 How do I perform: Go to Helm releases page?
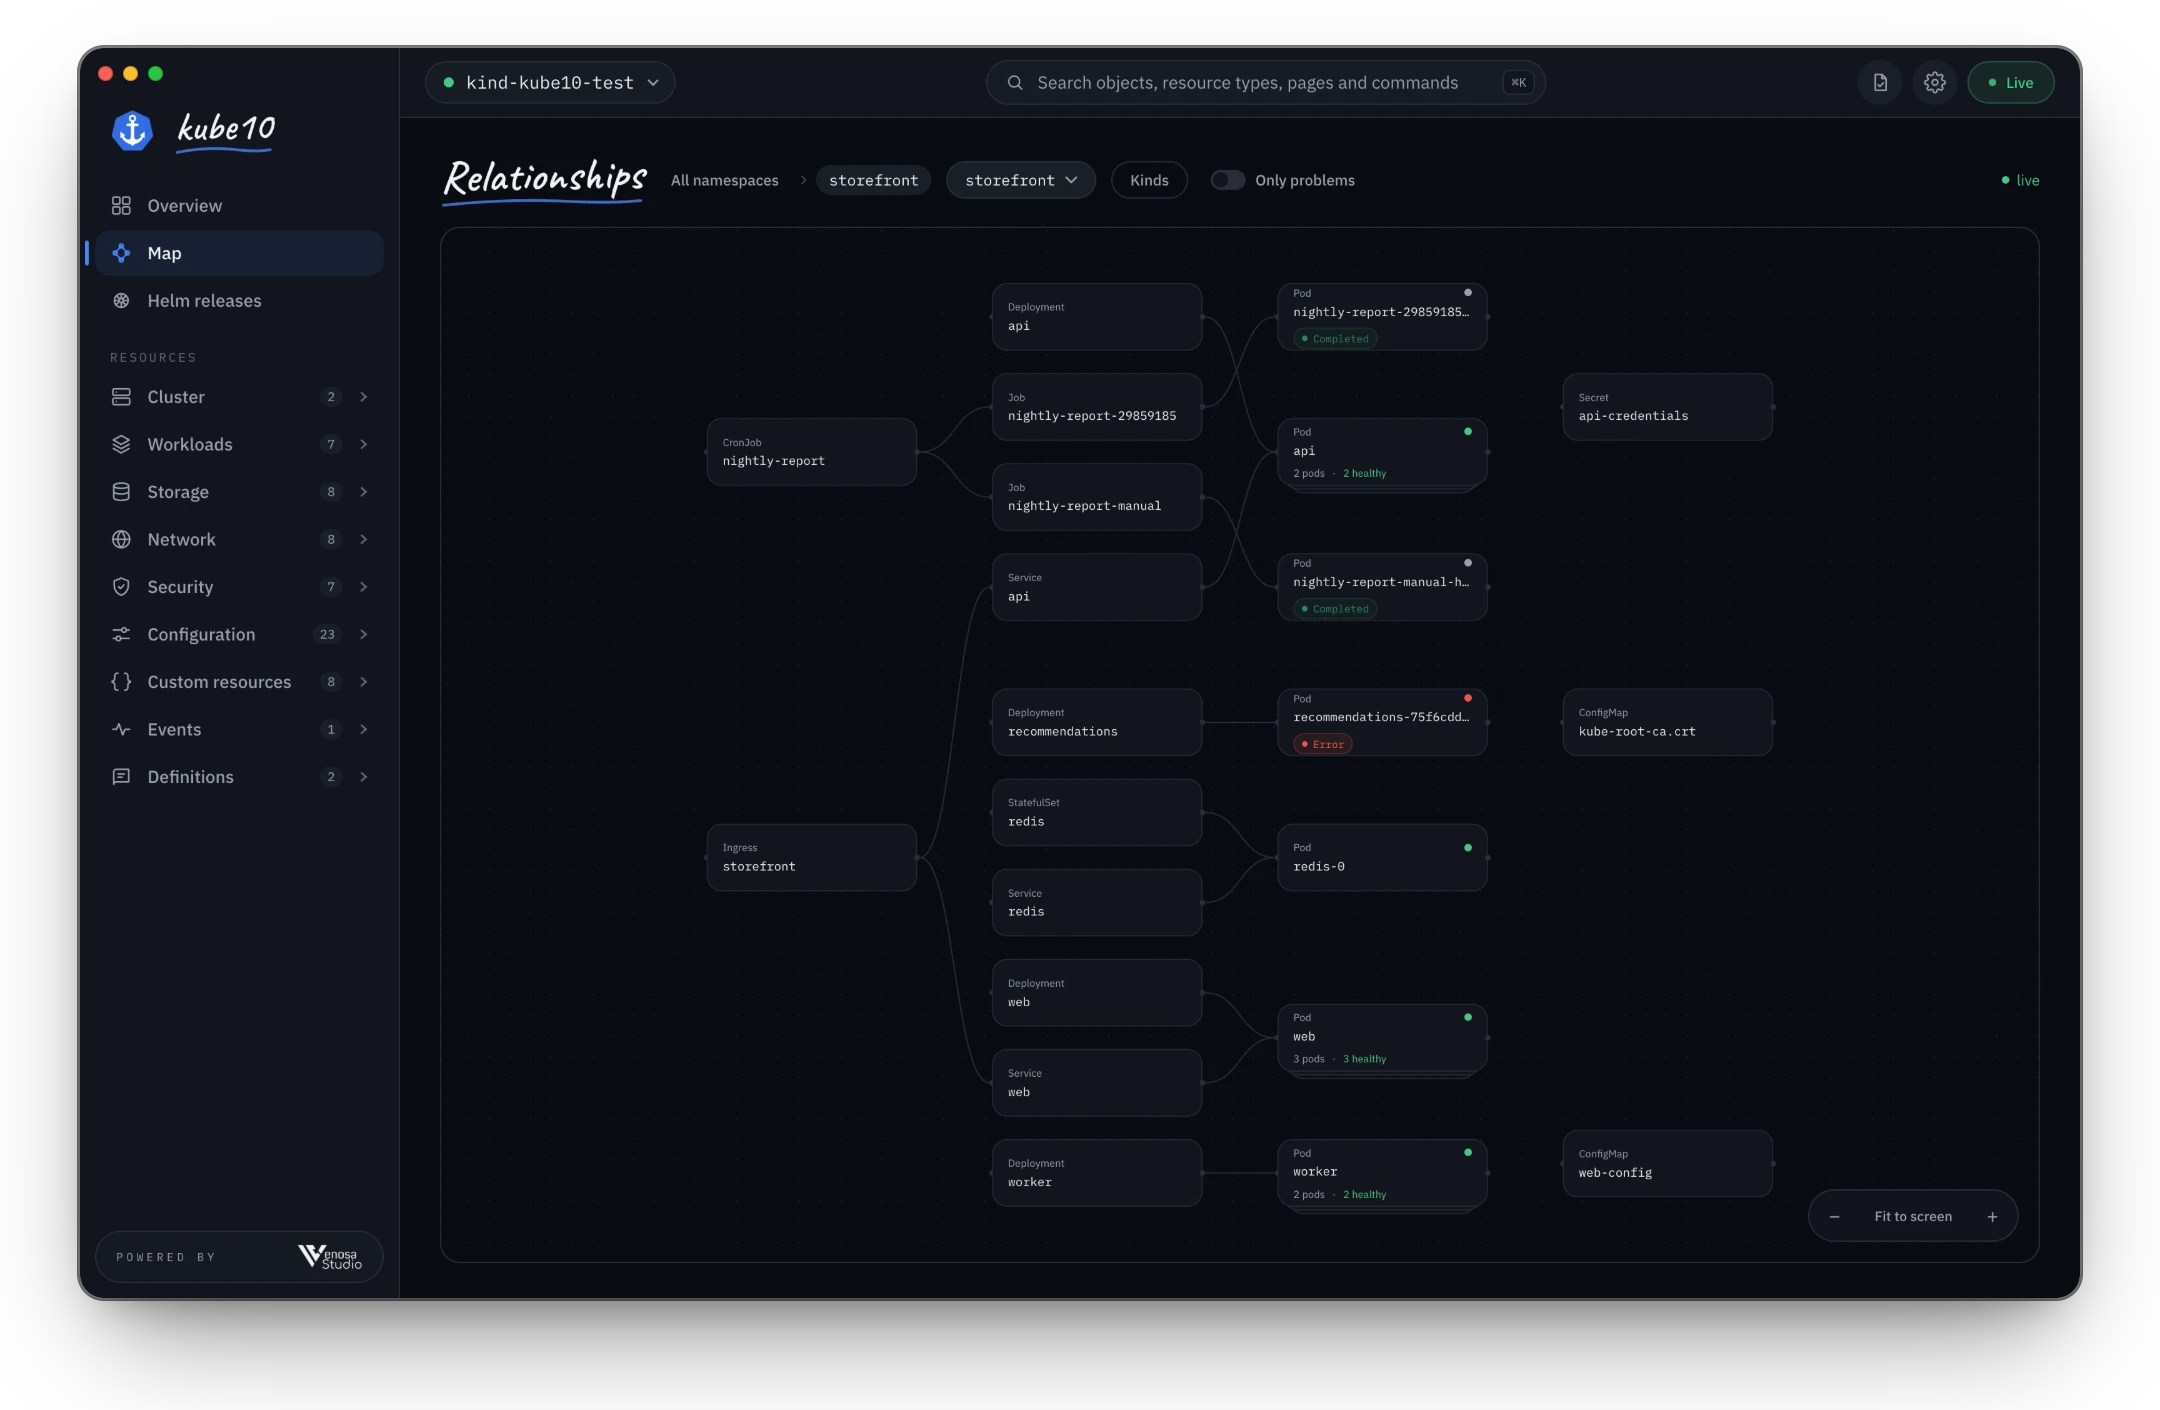click(240, 301)
